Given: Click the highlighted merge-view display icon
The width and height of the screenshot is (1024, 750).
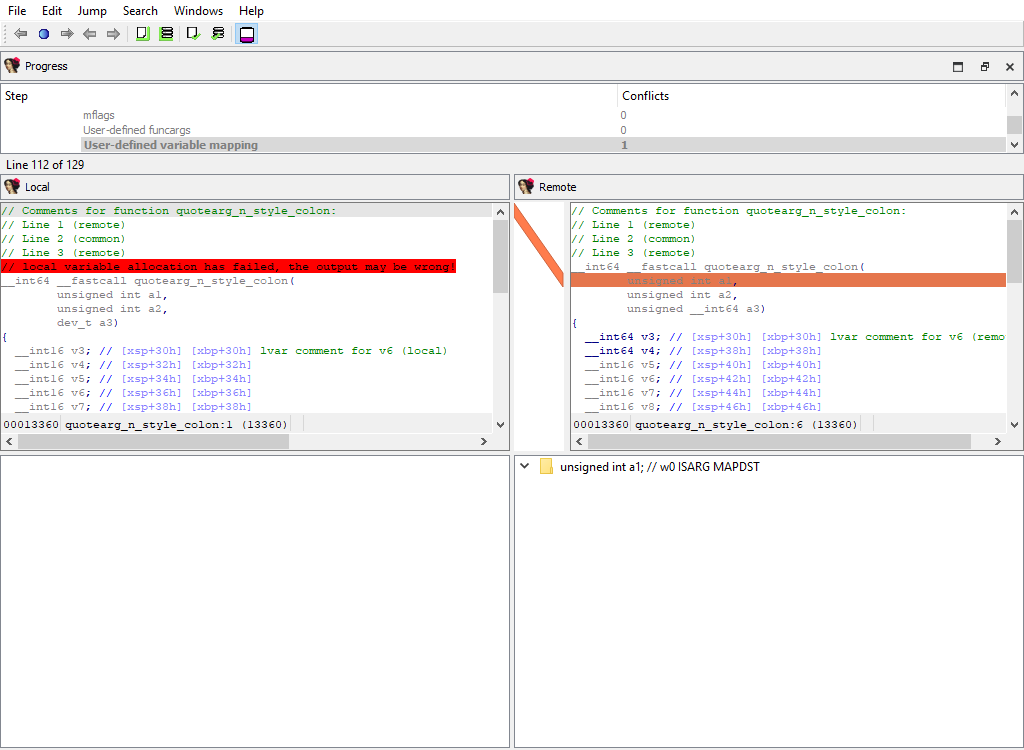Looking at the screenshot, I should (245, 33).
